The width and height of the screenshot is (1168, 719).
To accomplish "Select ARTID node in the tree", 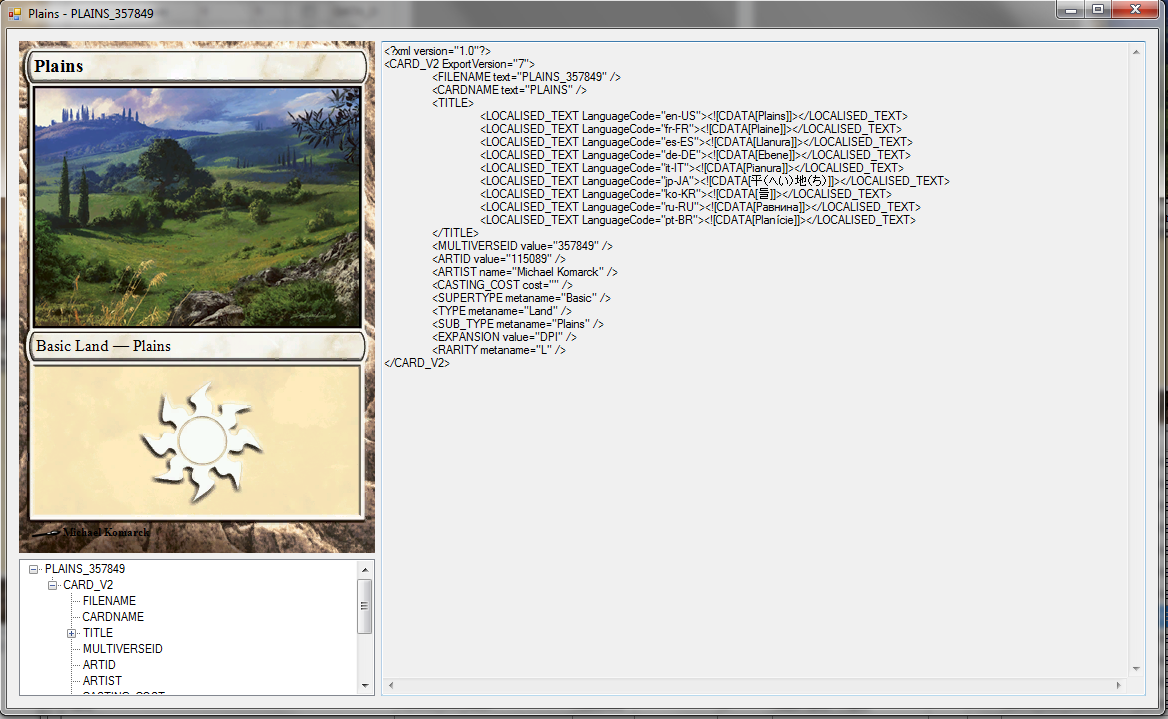I will (99, 665).
